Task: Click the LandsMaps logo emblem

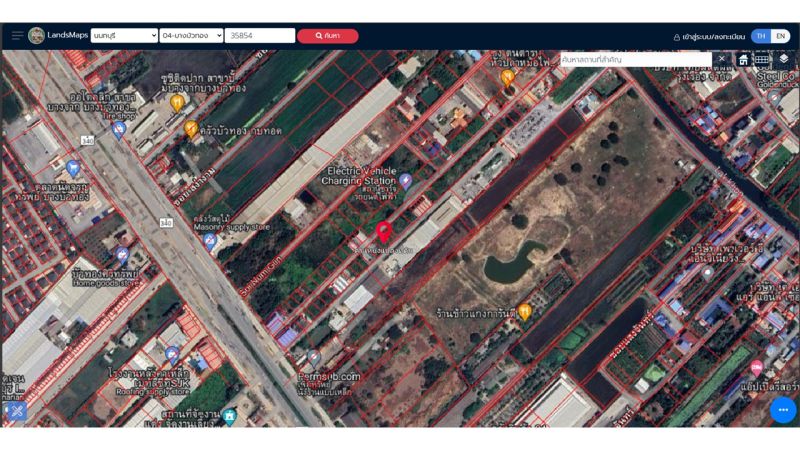Action: [x=37, y=36]
